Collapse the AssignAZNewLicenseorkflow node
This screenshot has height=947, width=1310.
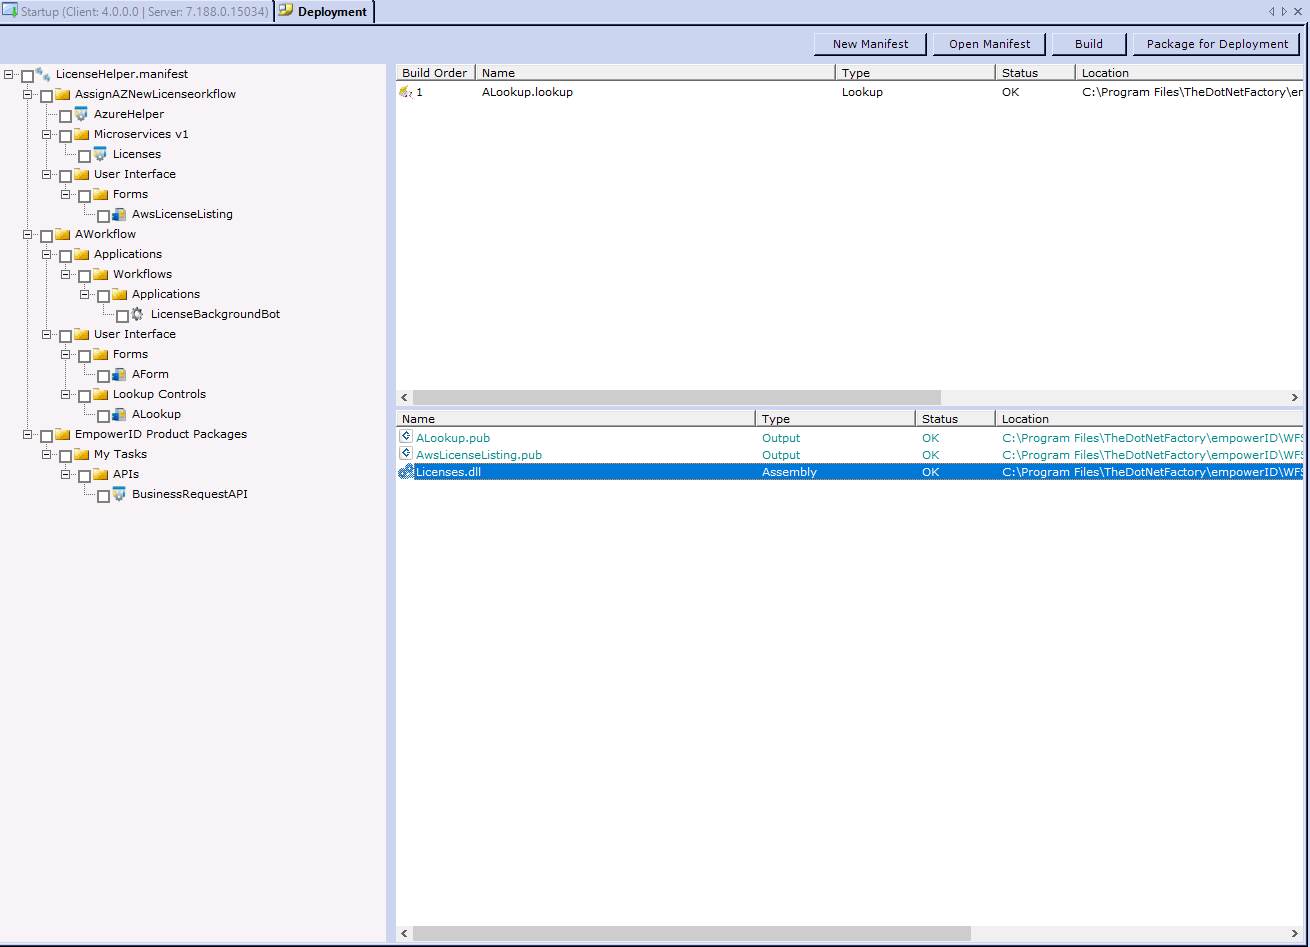(27, 94)
